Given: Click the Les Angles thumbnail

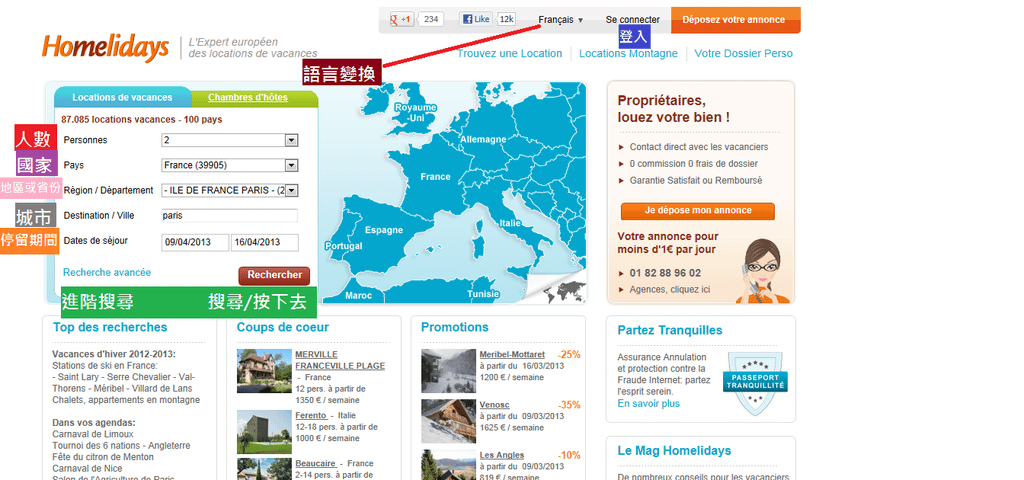Looking at the screenshot, I should [449, 464].
